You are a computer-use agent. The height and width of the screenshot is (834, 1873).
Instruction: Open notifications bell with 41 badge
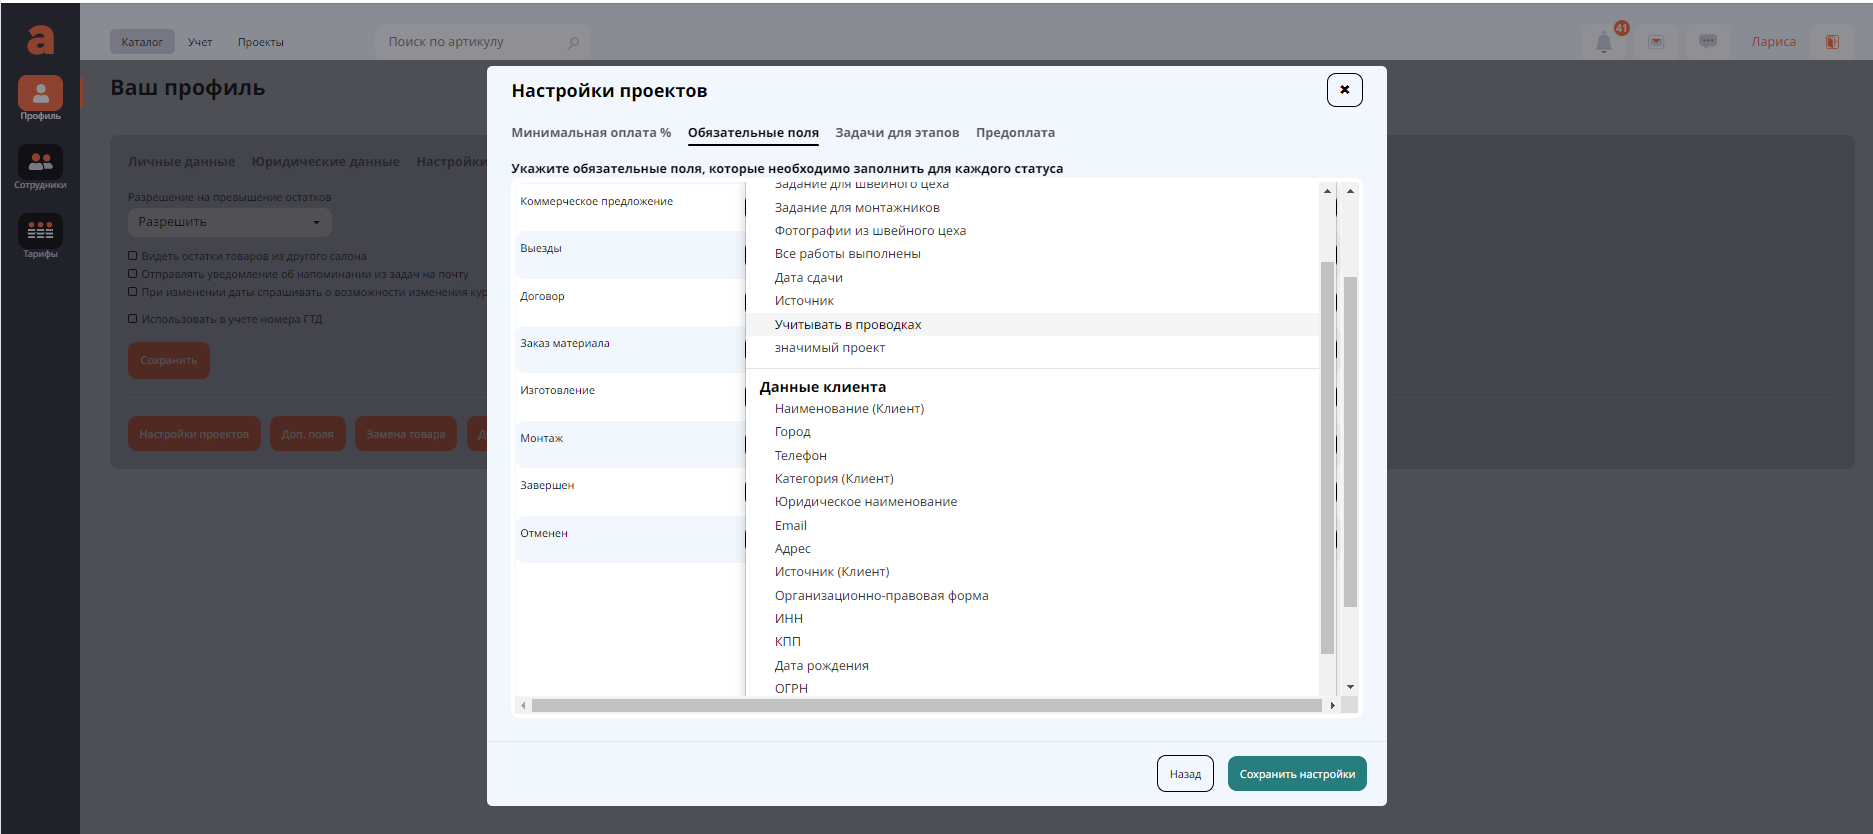(x=1604, y=42)
